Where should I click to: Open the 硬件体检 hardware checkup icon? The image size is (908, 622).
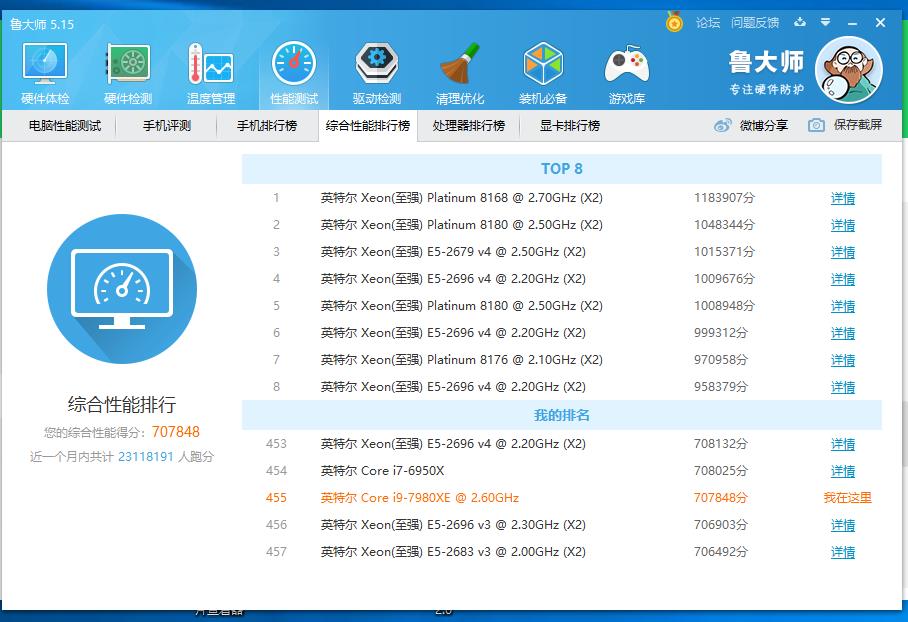click(x=45, y=74)
